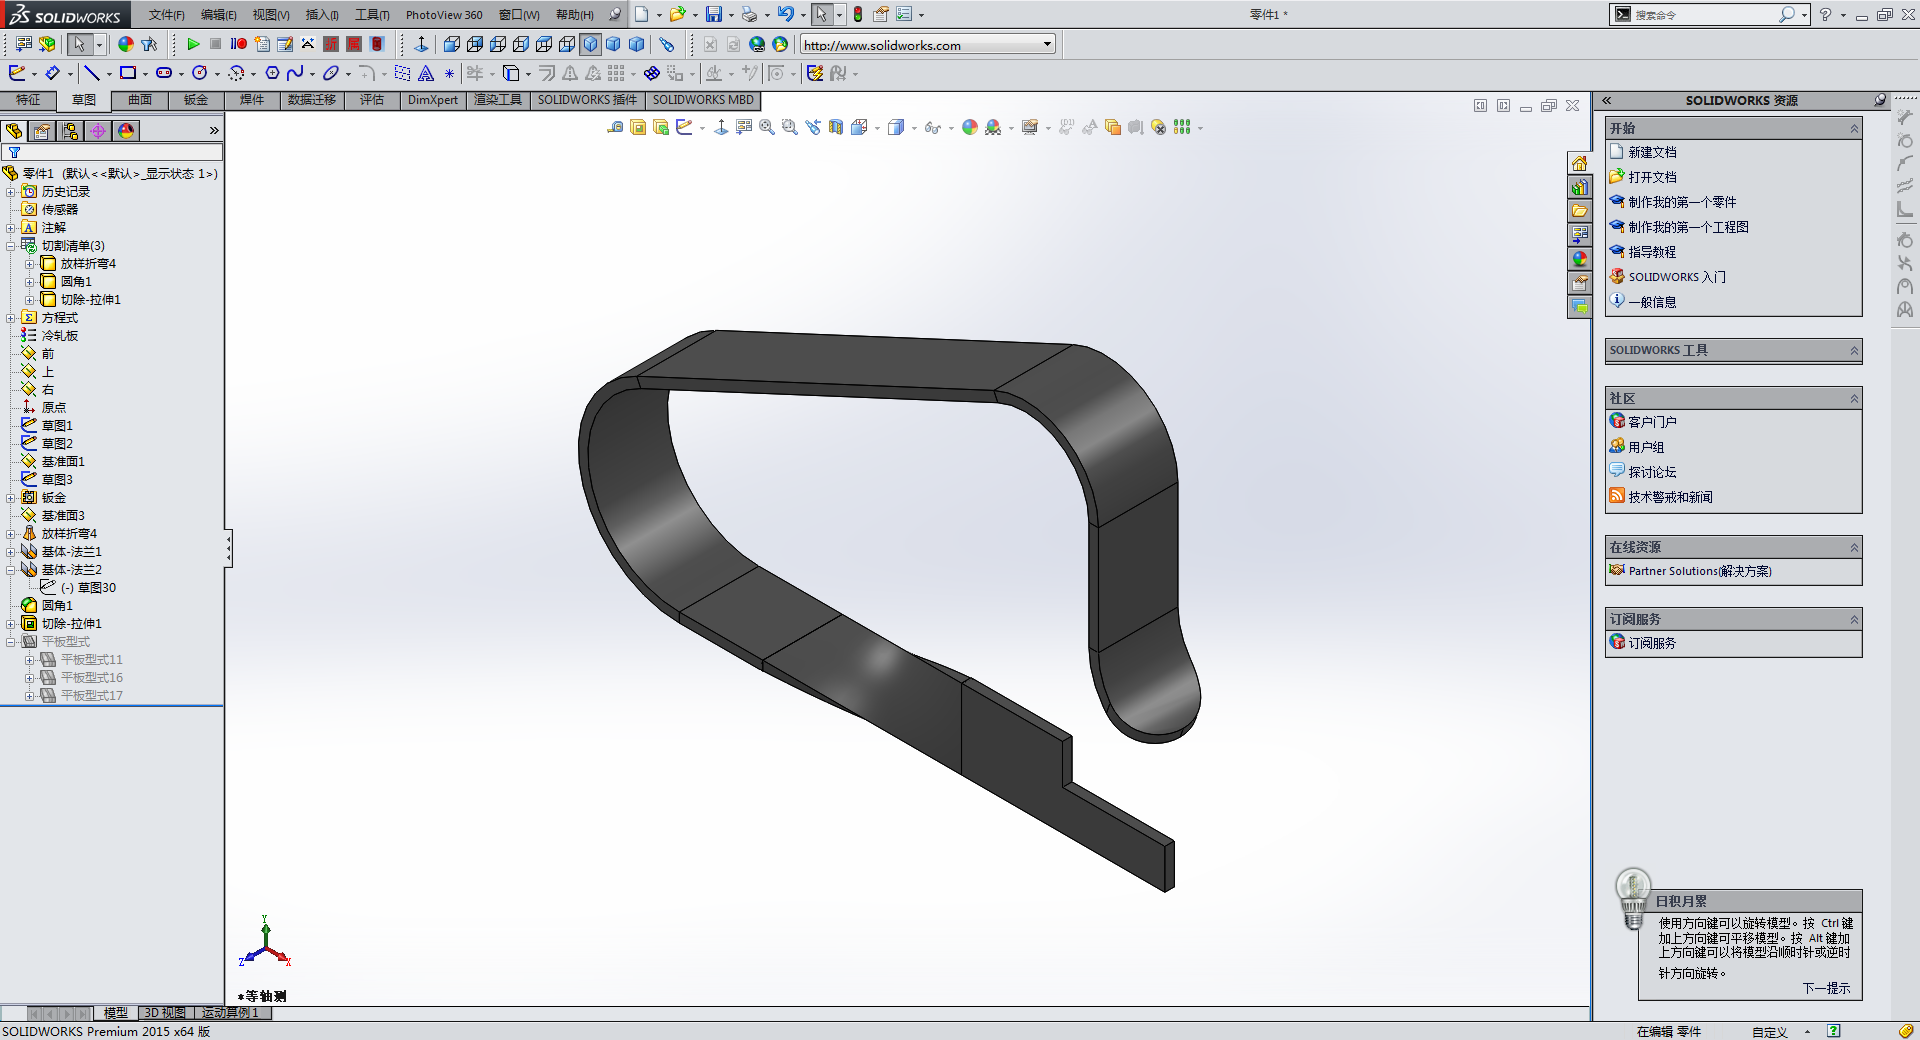Screen dimensions: 1920x1040
Task: Select the Line sketch tool
Action: click(91, 73)
